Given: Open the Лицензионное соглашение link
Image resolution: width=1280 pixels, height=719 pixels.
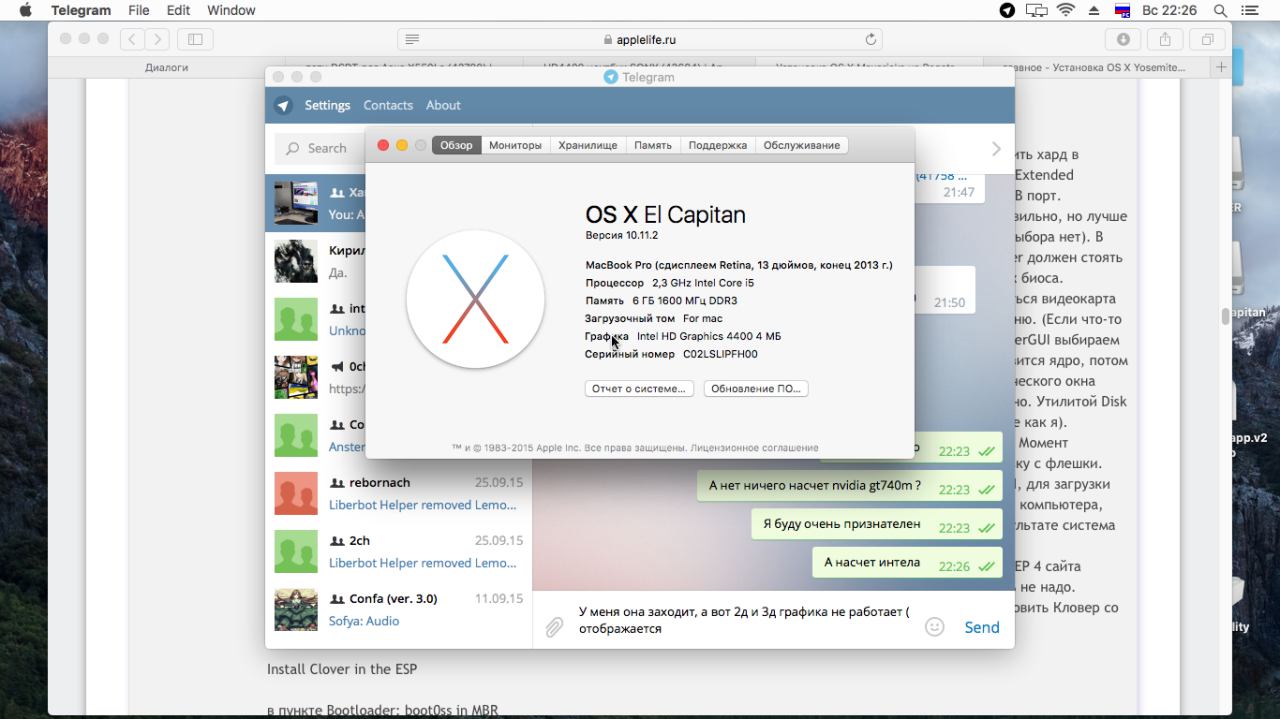Looking at the screenshot, I should (757, 448).
